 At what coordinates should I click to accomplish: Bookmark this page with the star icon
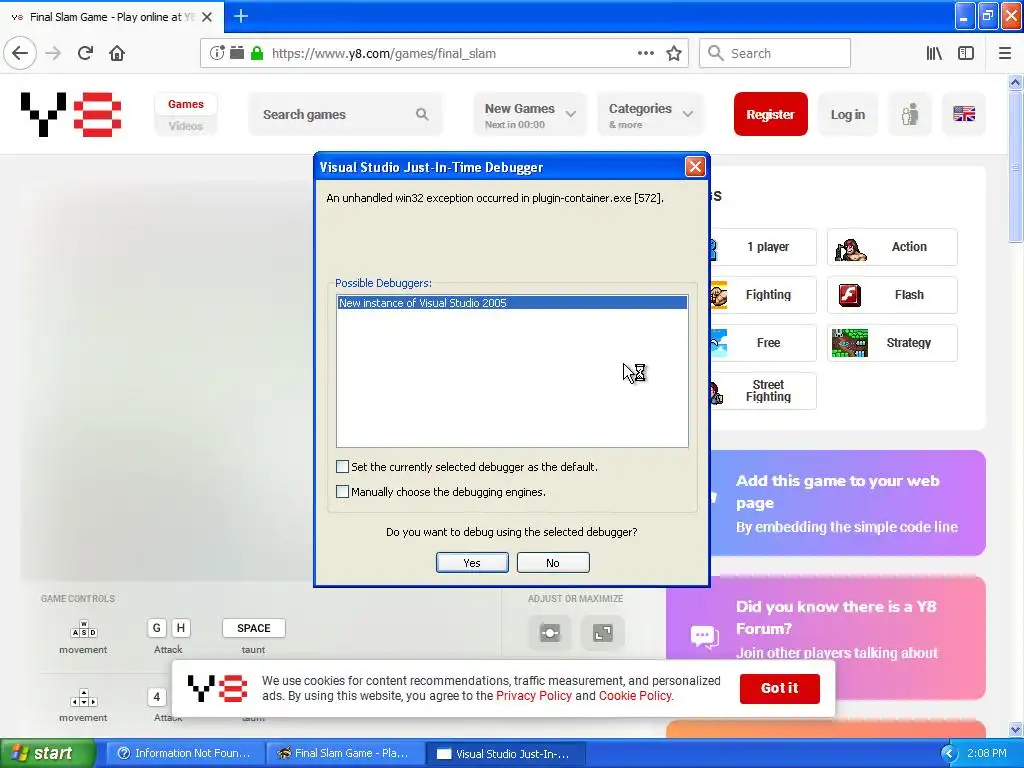pos(674,54)
